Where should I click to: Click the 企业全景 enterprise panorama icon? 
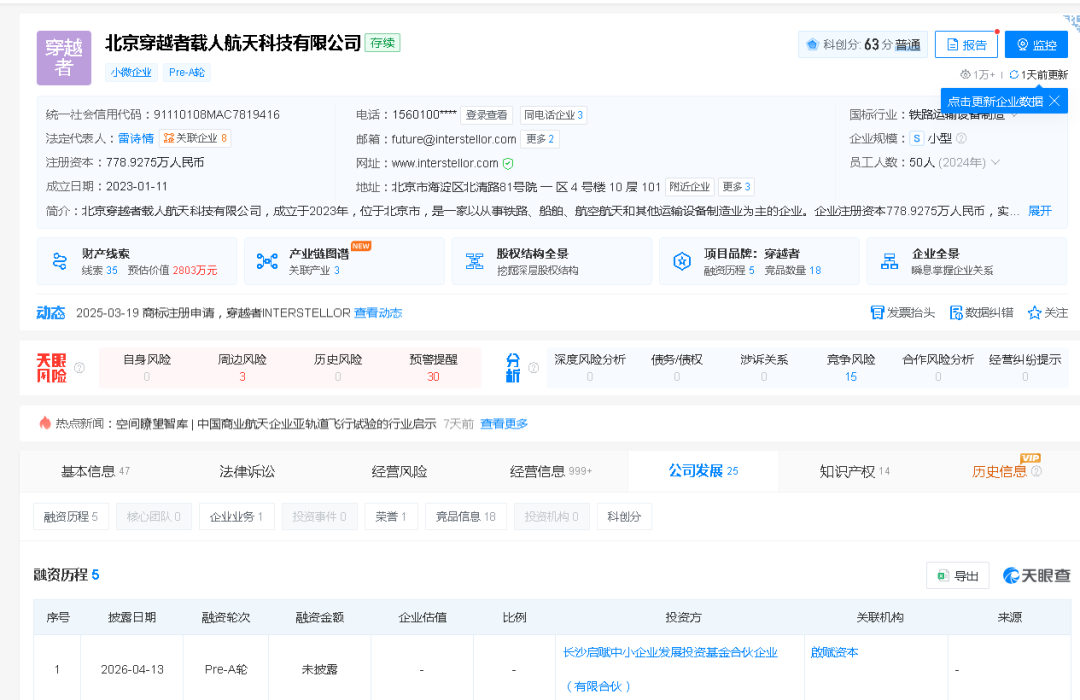point(889,261)
